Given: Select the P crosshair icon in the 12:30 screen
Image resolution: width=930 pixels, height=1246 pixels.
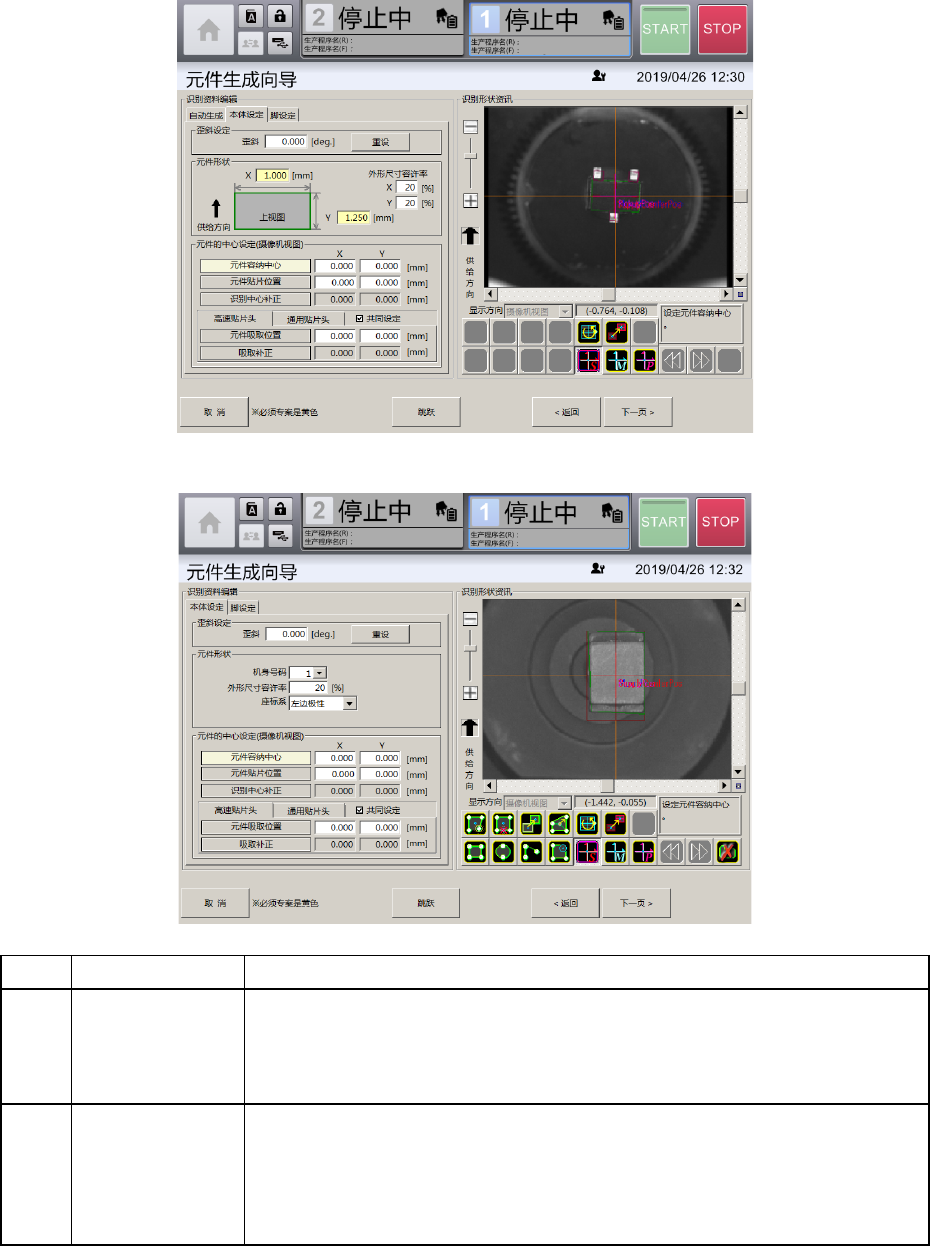Looking at the screenshot, I should 645,360.
